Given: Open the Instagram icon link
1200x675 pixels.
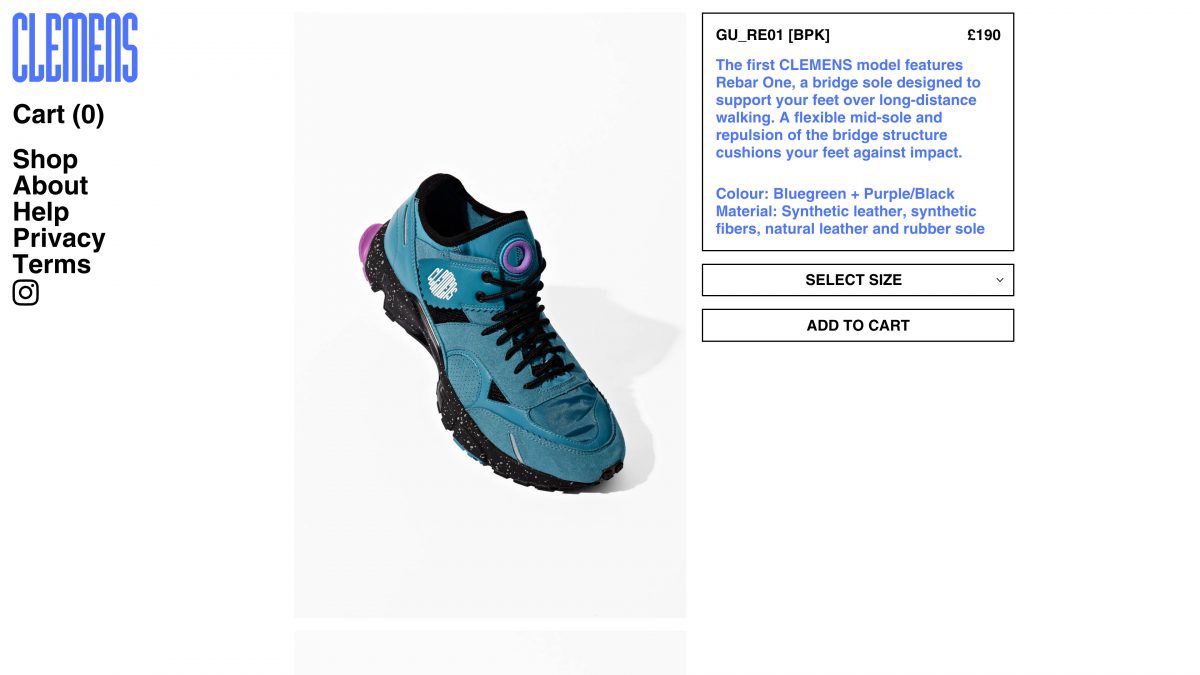Looking at the screenshot, I should 26,293.
